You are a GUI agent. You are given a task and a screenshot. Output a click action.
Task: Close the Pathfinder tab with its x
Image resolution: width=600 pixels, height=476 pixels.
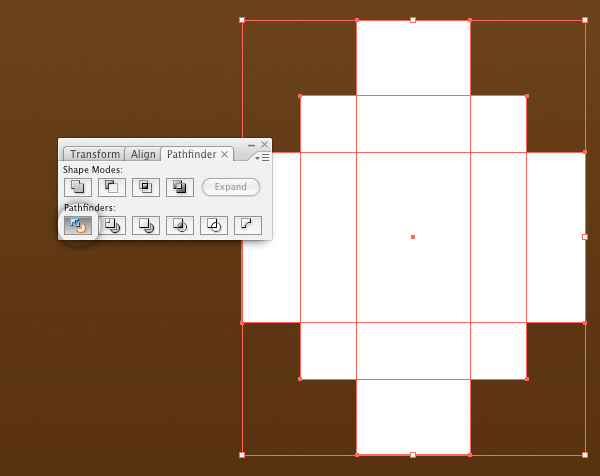pos(225,154)
